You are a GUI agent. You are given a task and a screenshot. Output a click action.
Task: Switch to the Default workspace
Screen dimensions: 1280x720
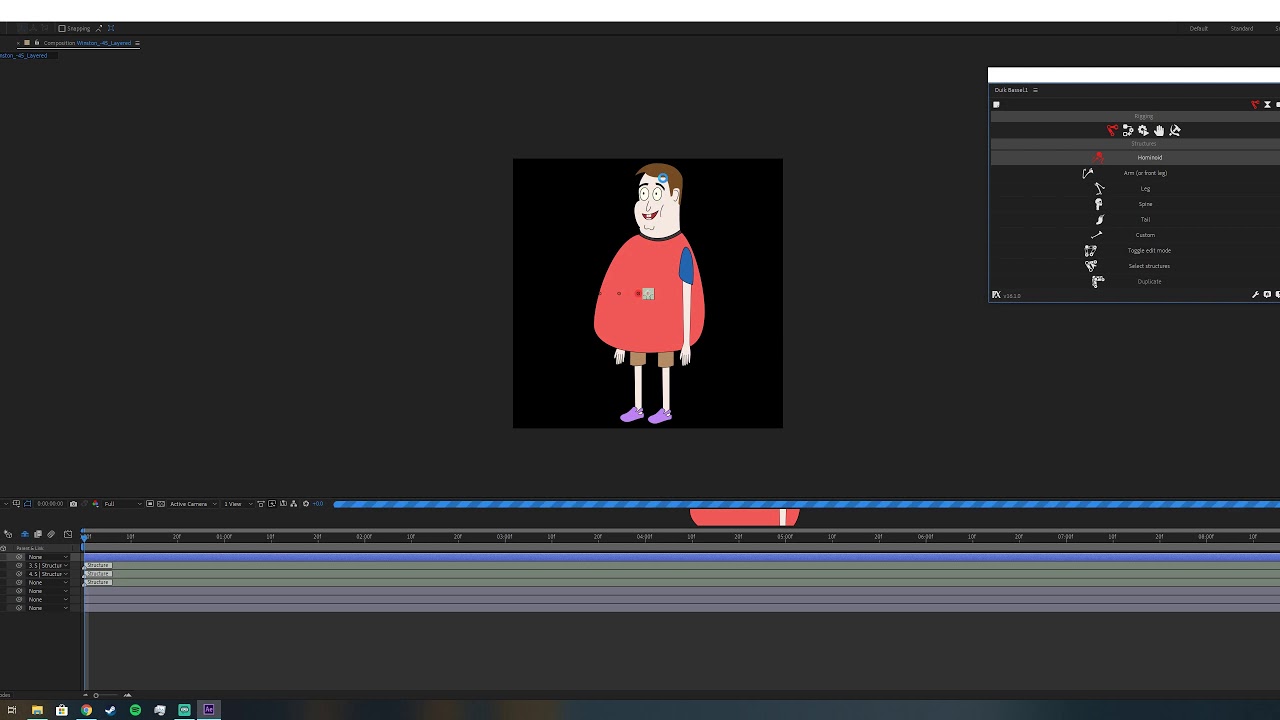[1198, 28]
